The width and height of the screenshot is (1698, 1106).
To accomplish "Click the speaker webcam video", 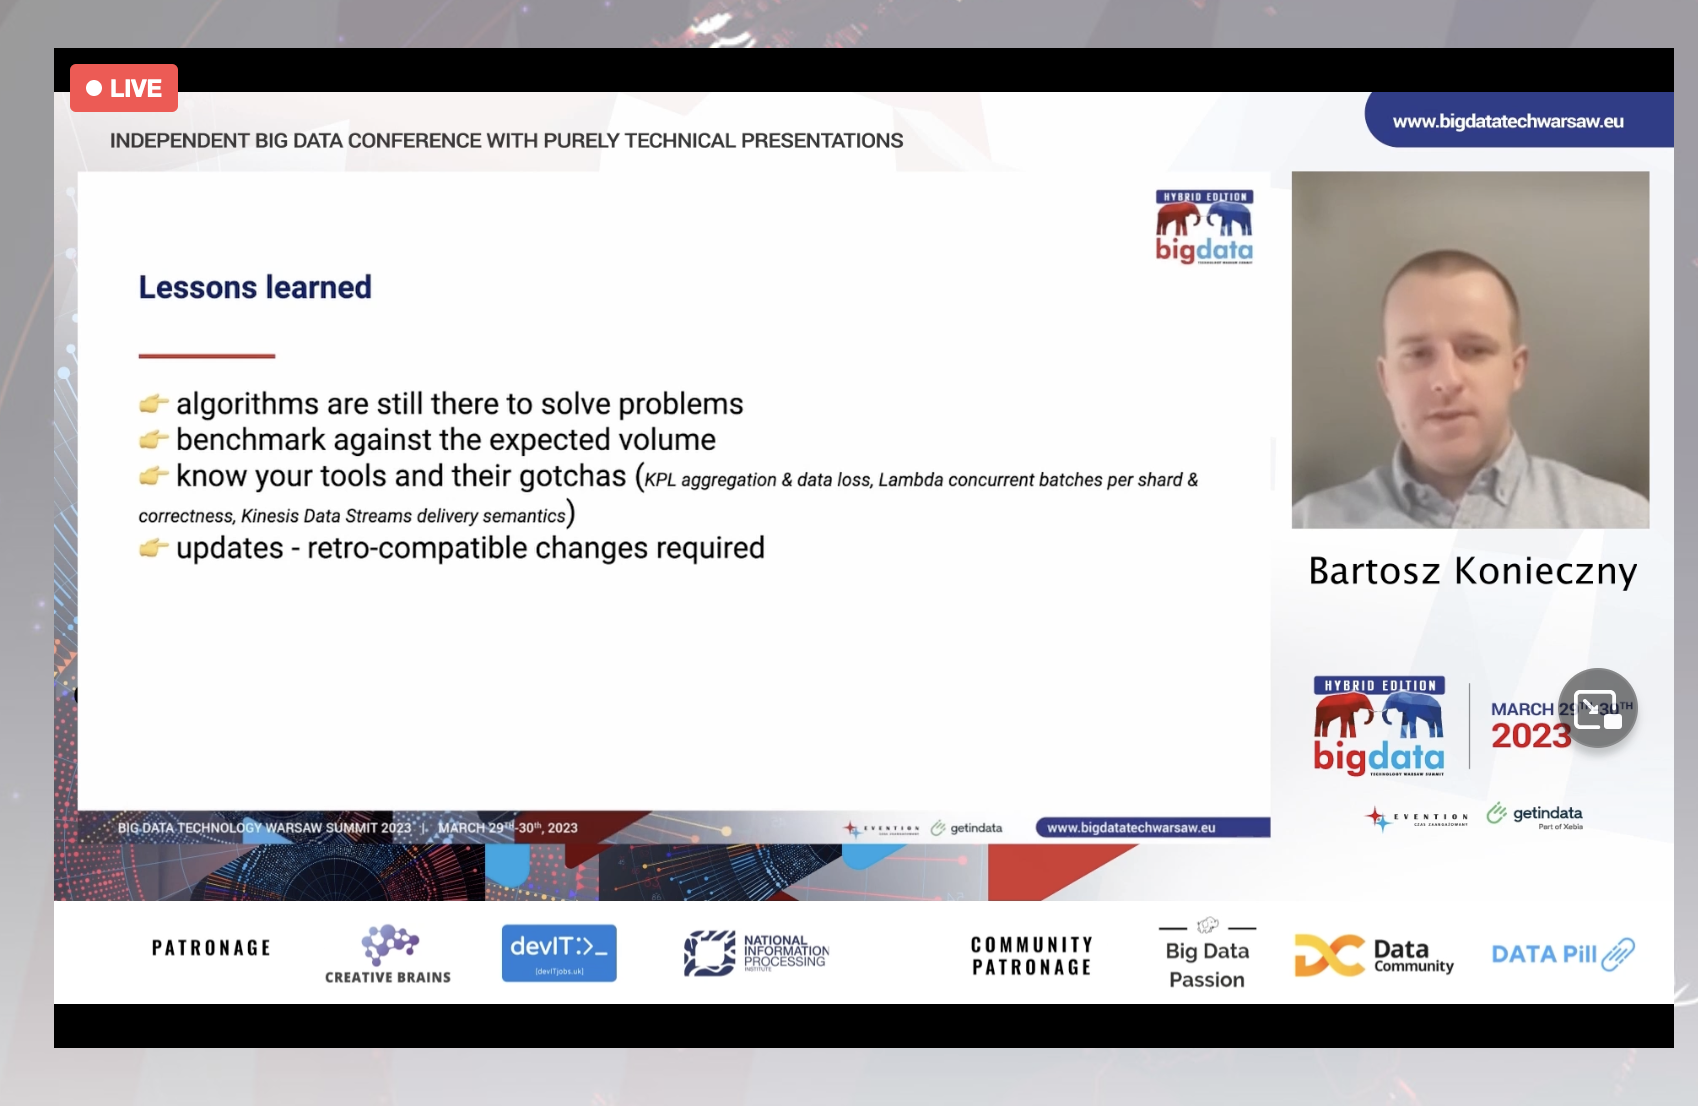I will [1470, 350].
